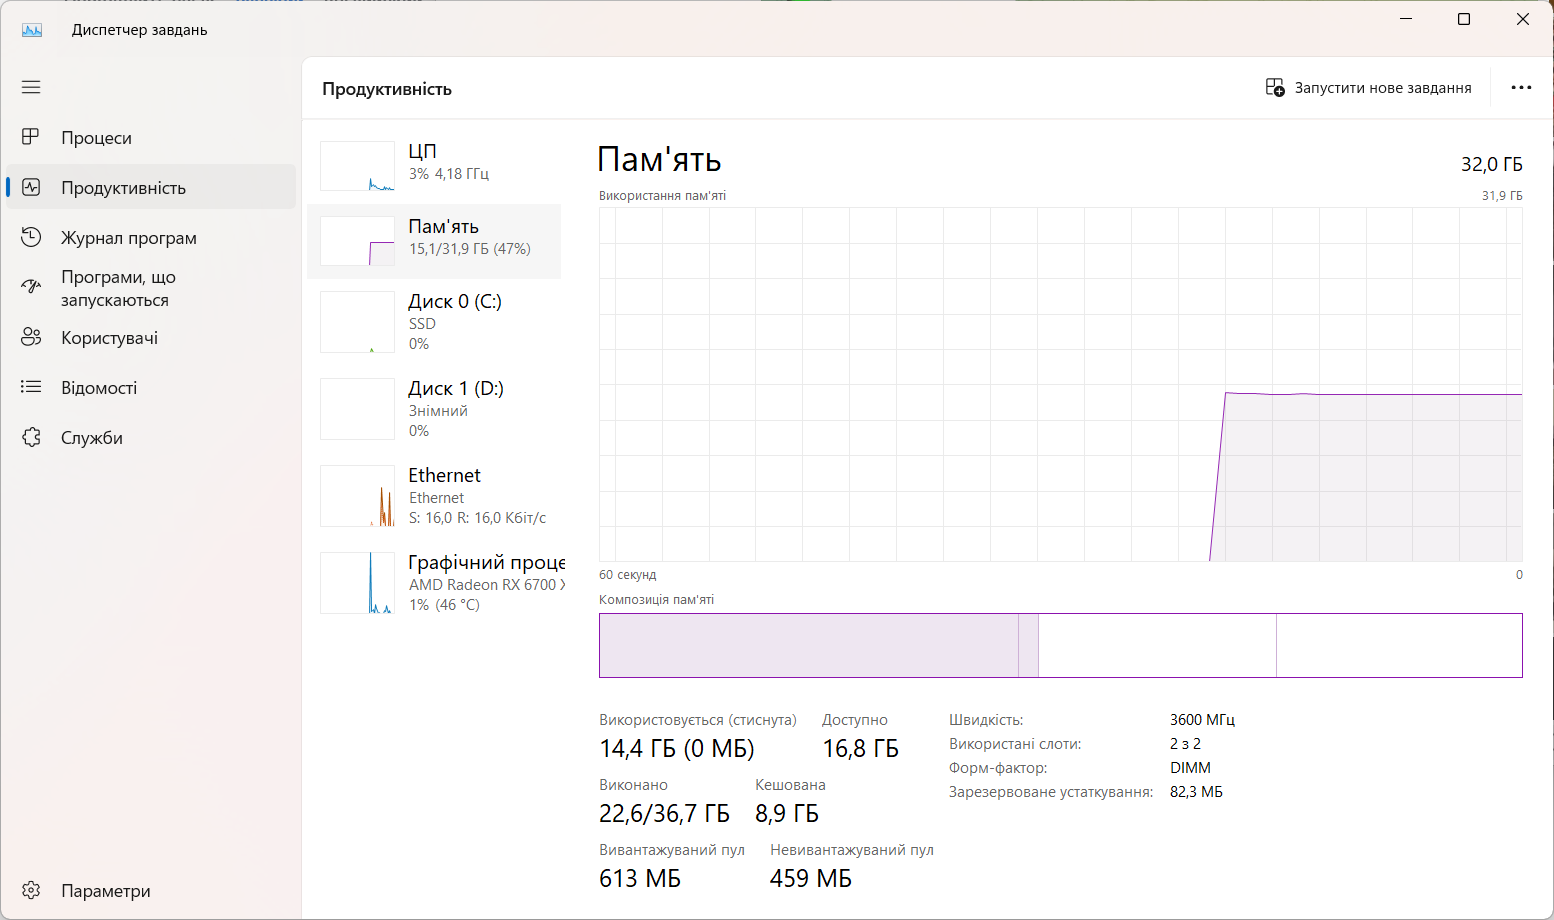Click the Пам'ять large heading
1554x920 pixels.
coord(659,160)
